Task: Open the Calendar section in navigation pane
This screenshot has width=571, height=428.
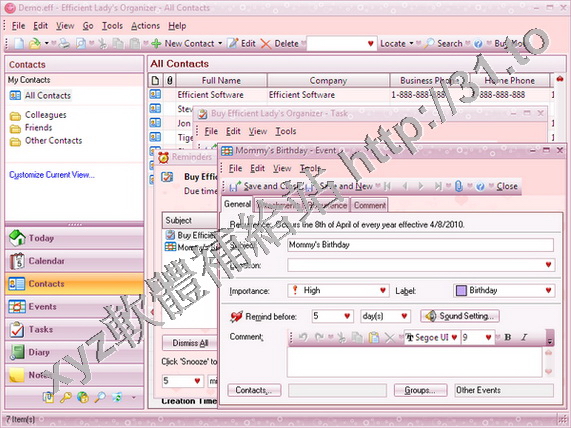Action: pyautogui.click(x=74, y=261)
